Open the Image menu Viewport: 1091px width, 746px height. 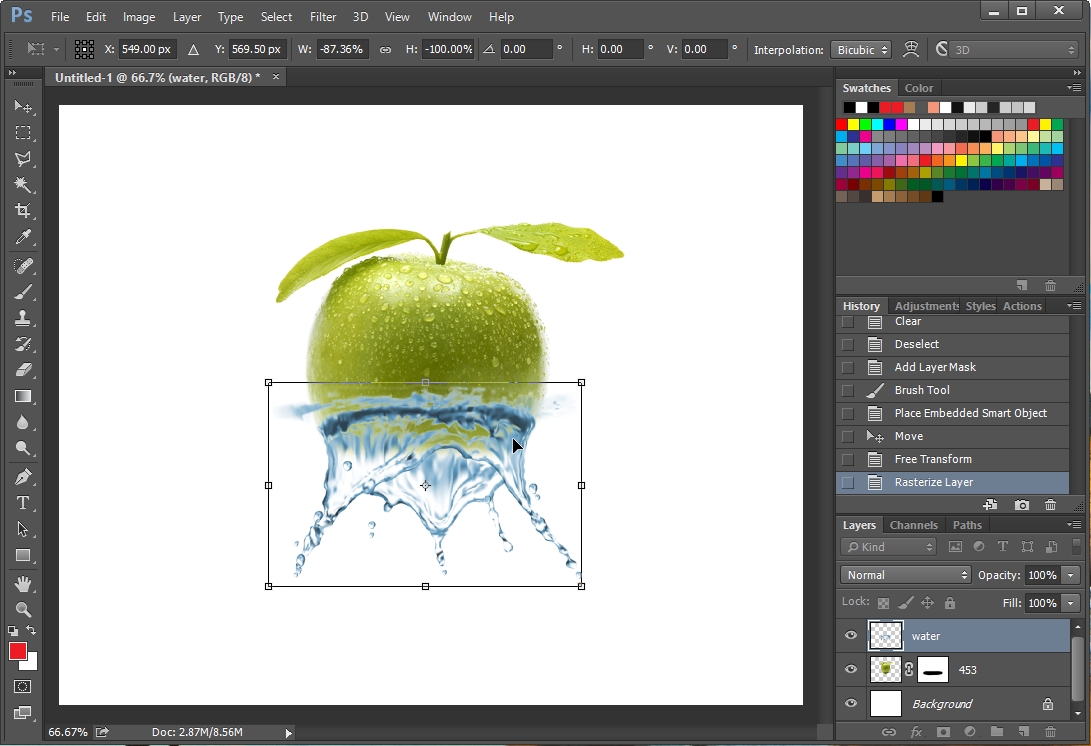[x=138, y=17]
